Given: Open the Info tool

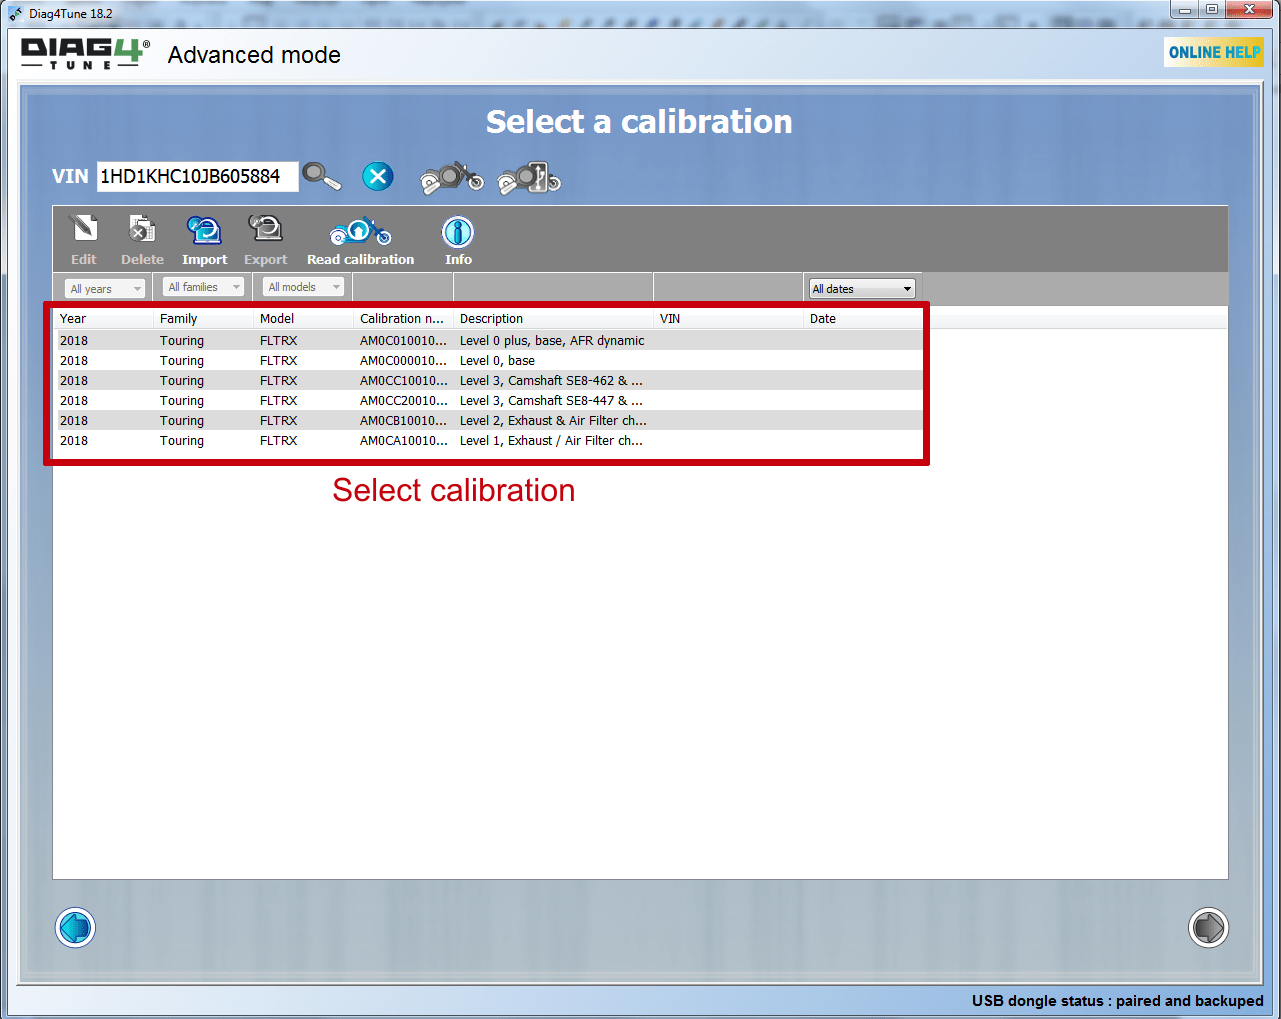Looking at the screenshot, I should click(x=458, y=240).
